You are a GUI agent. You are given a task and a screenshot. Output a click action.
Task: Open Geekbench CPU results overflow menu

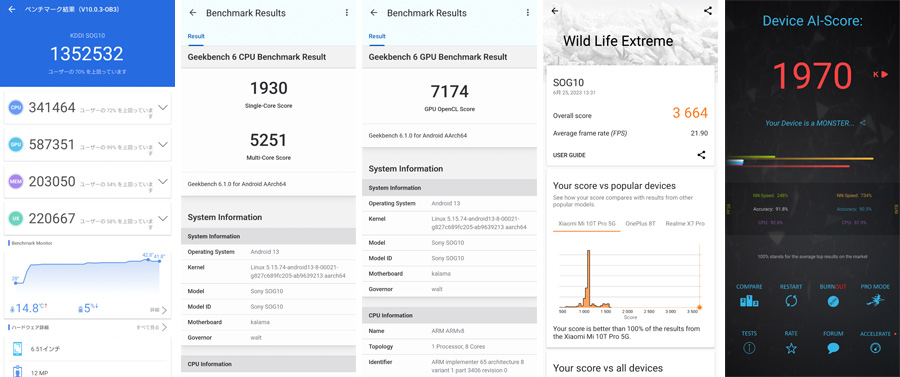(347, 13)
